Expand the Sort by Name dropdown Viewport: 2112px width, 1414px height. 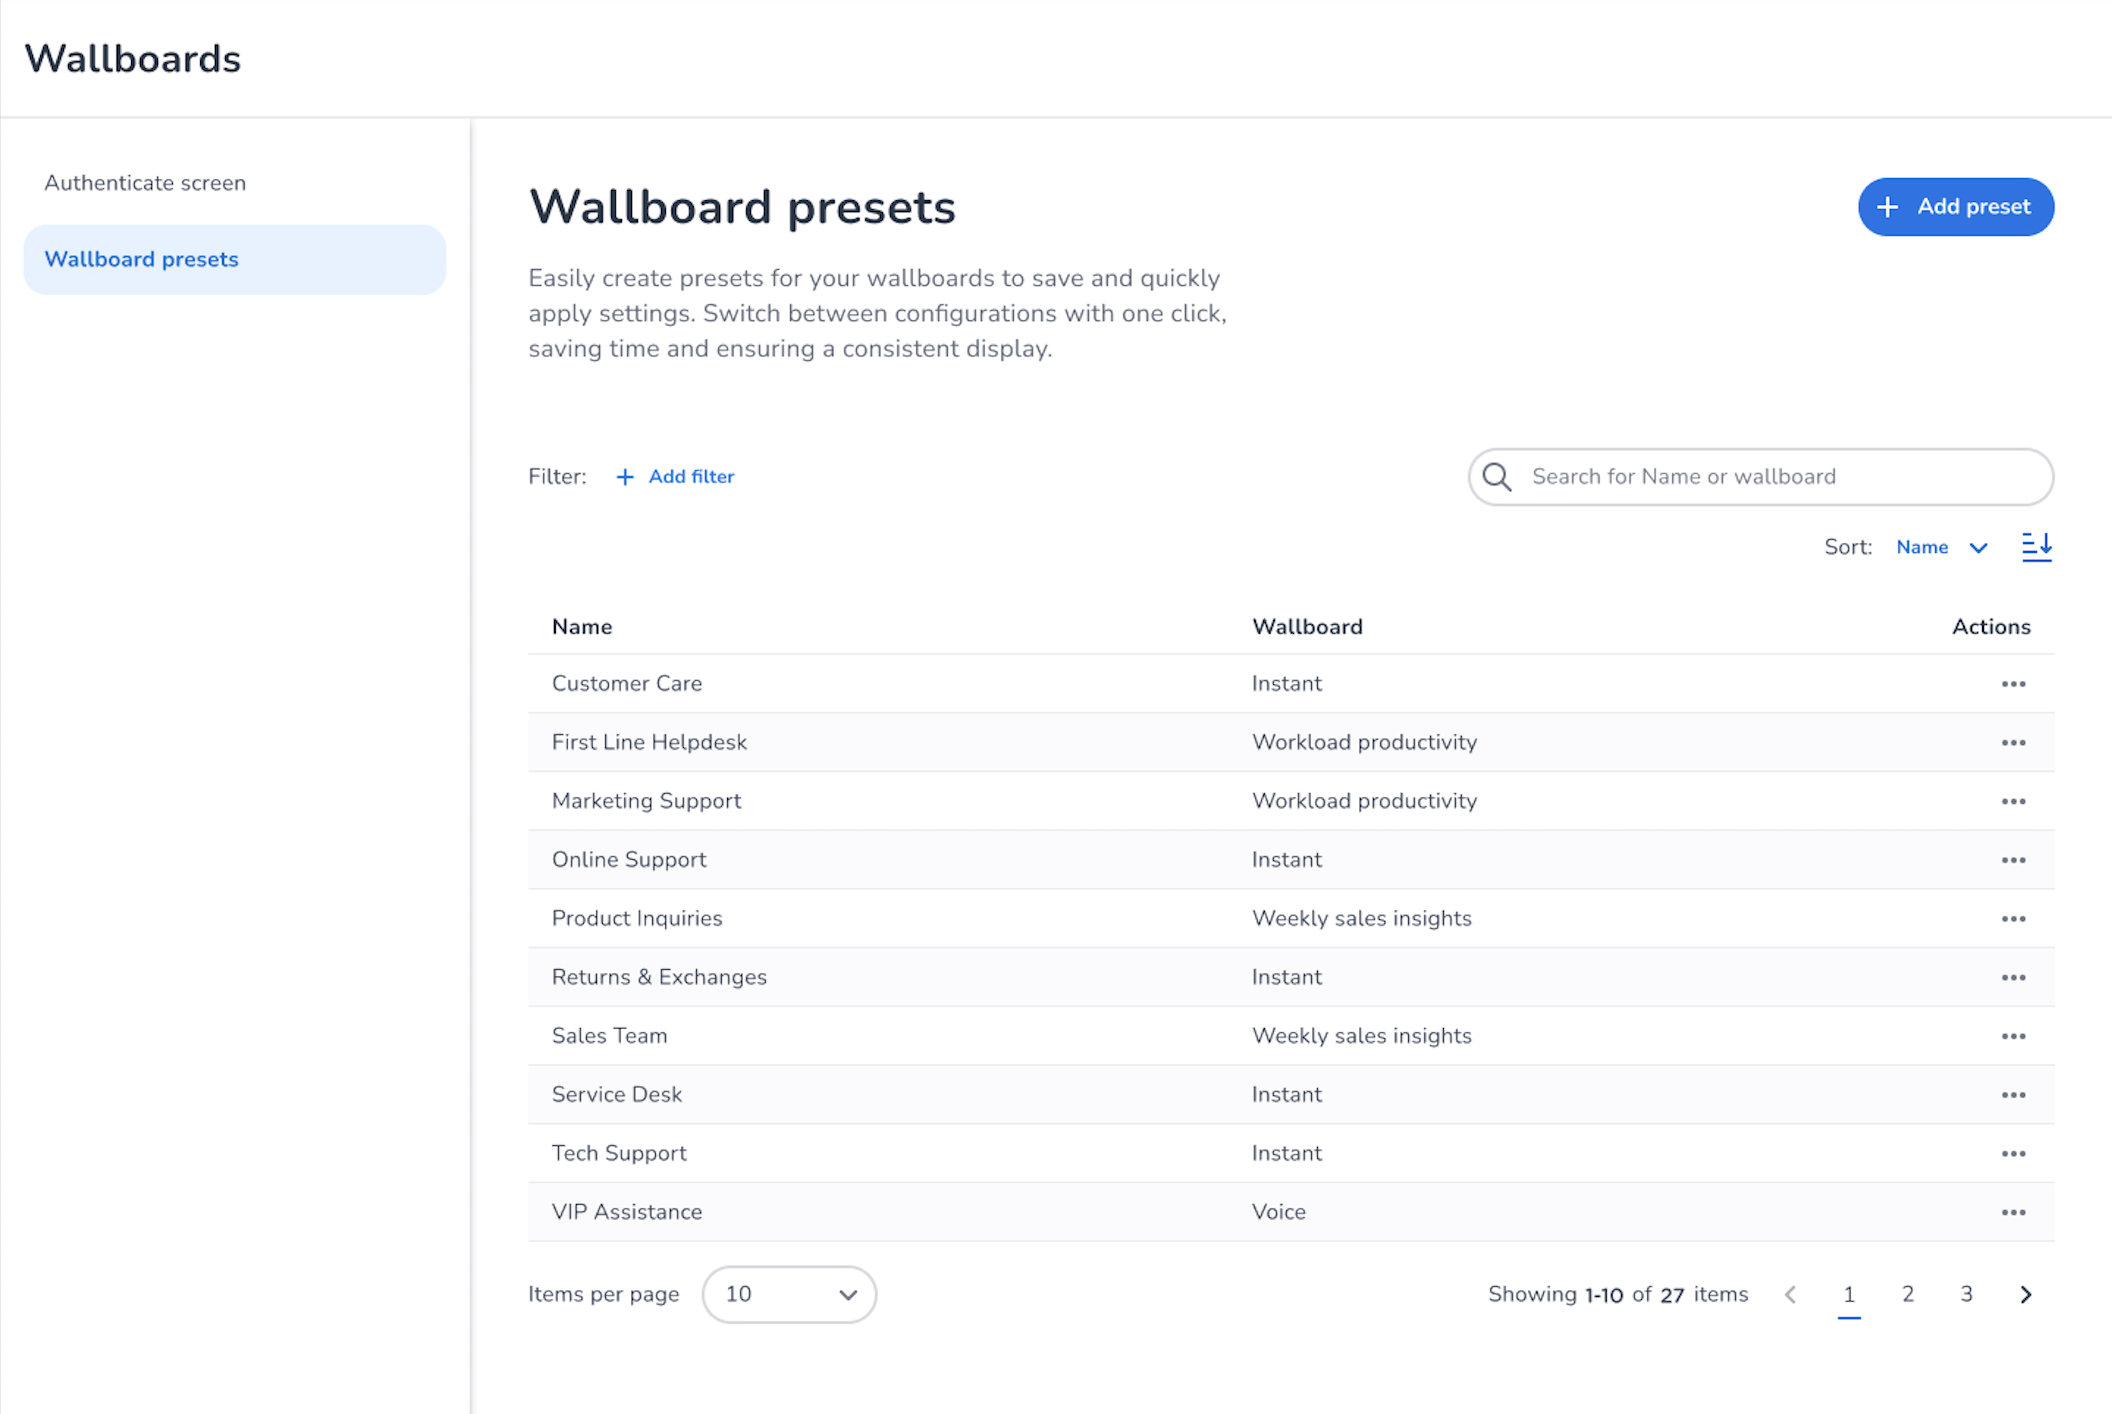click(1941, 547)
